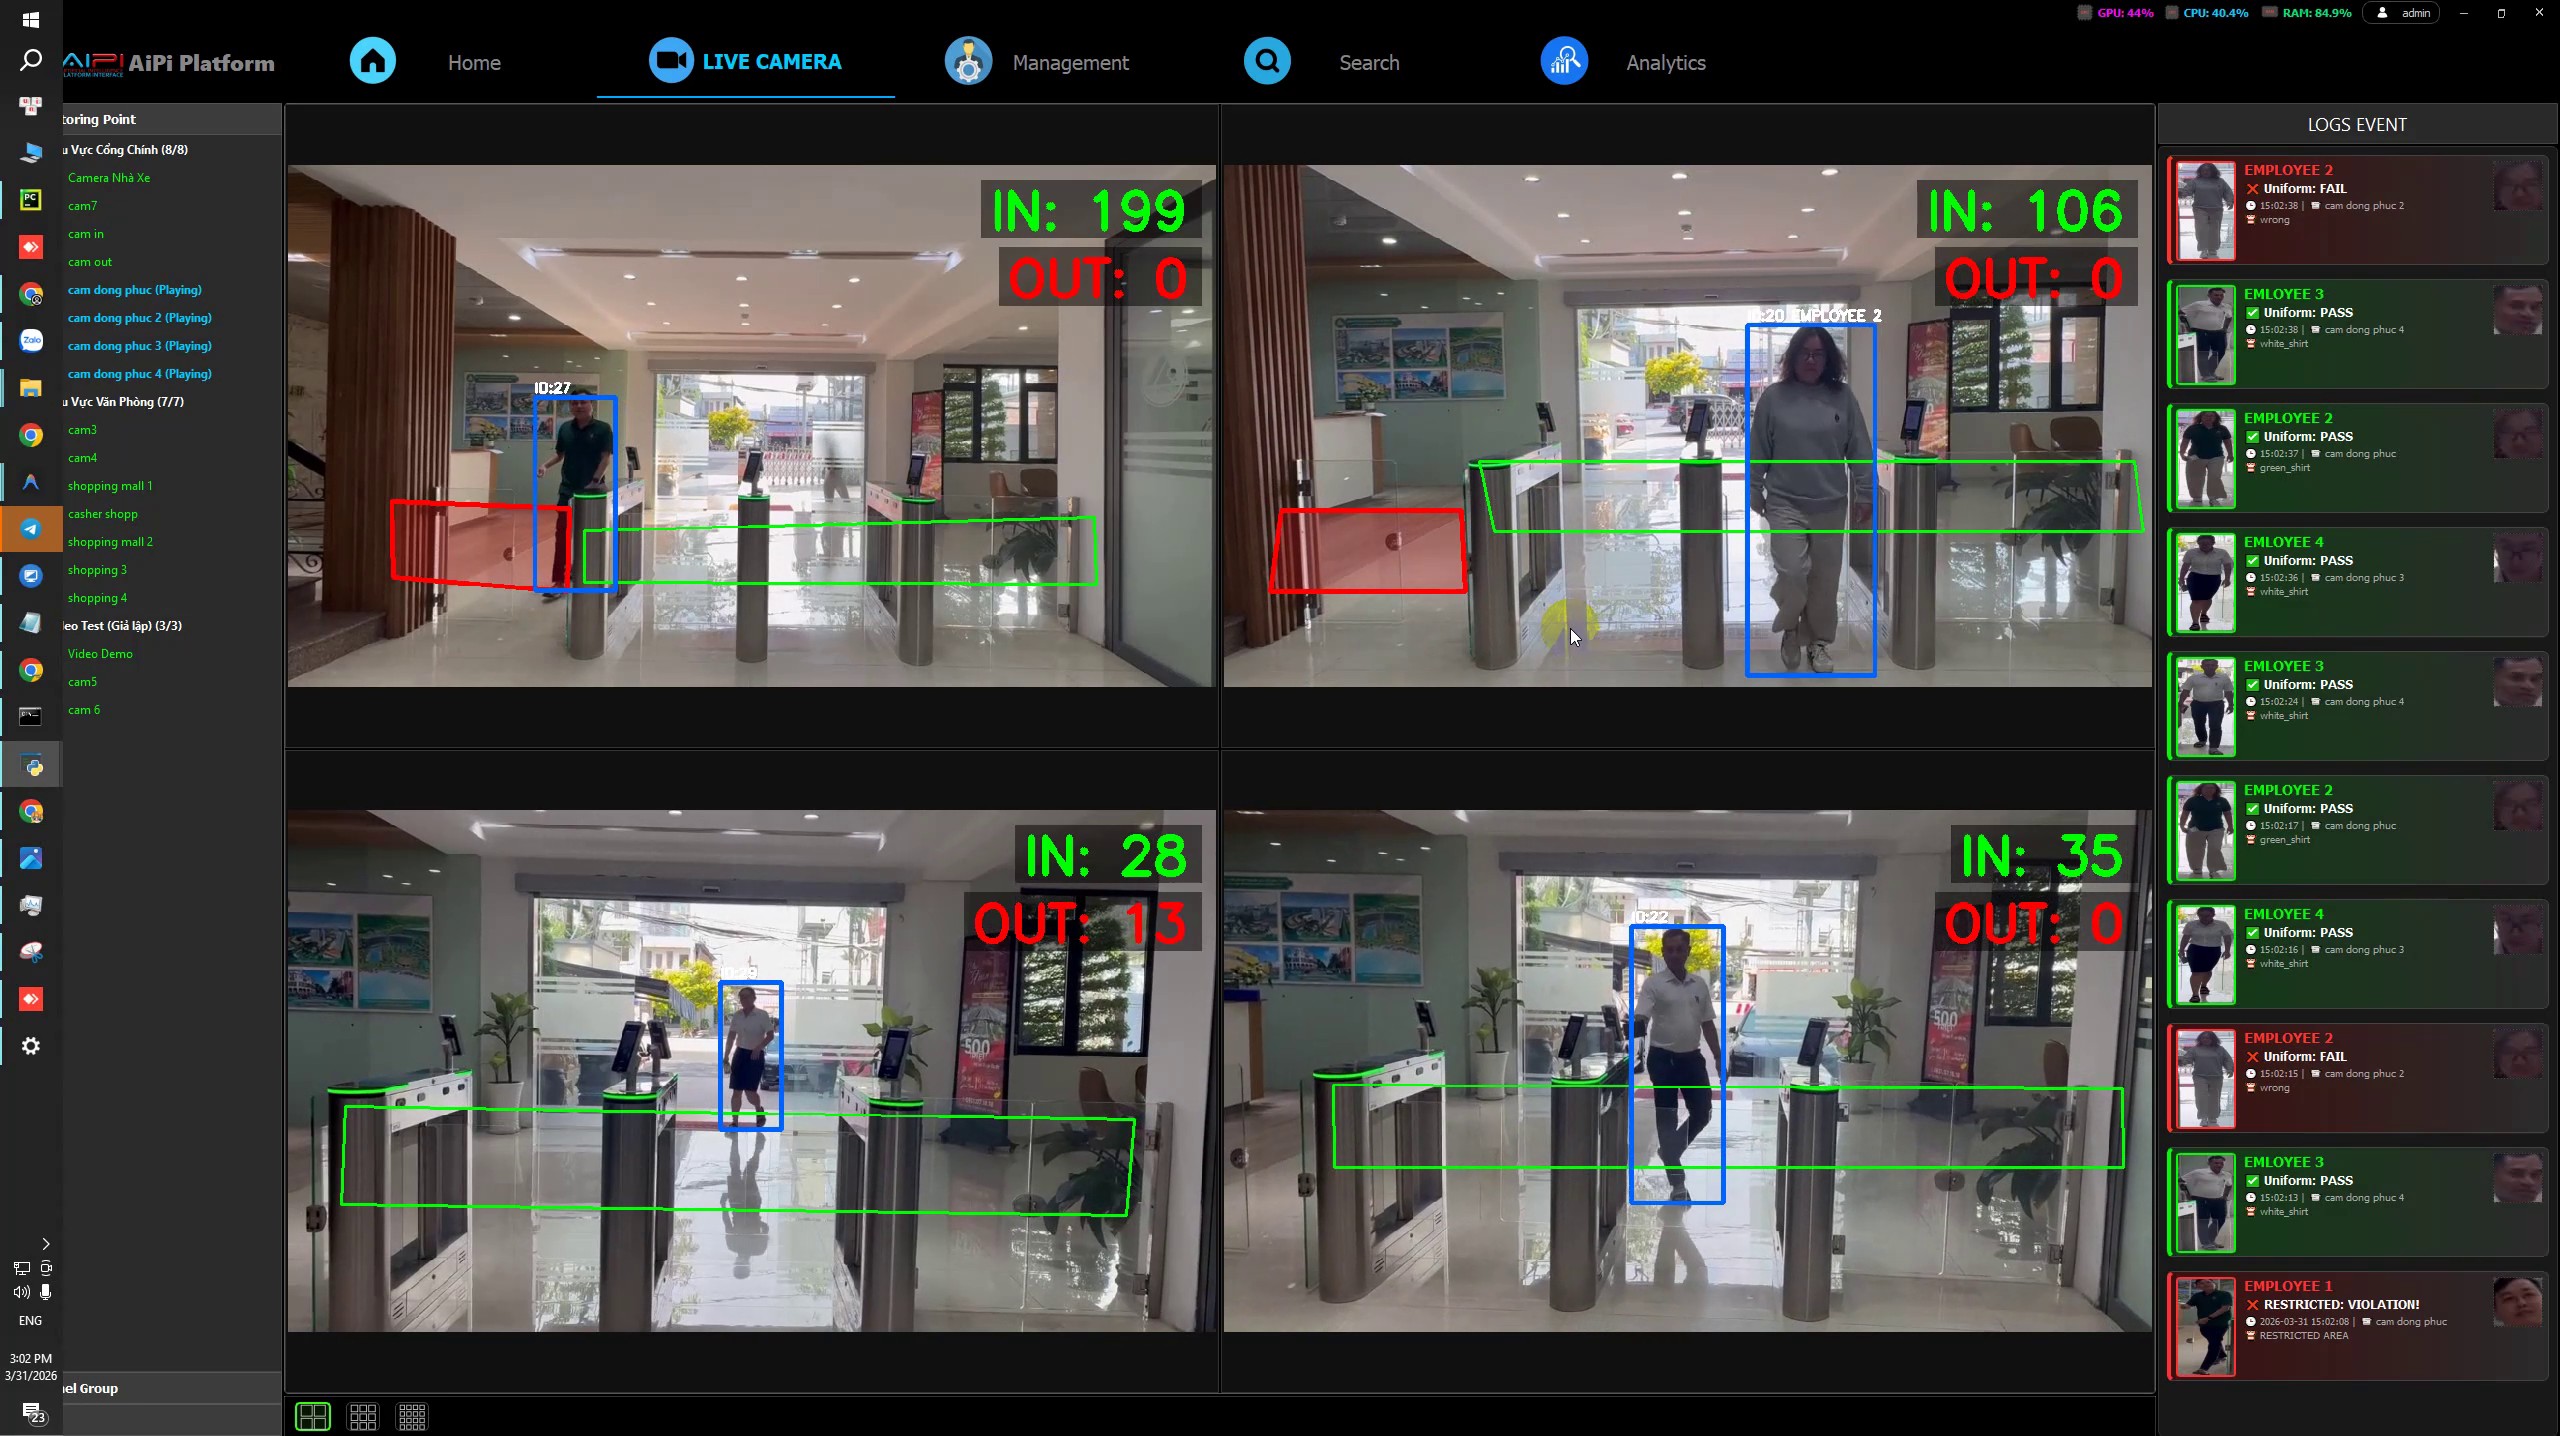
Task: Select cam7 in the camera list
Action: tap(82, 205)
